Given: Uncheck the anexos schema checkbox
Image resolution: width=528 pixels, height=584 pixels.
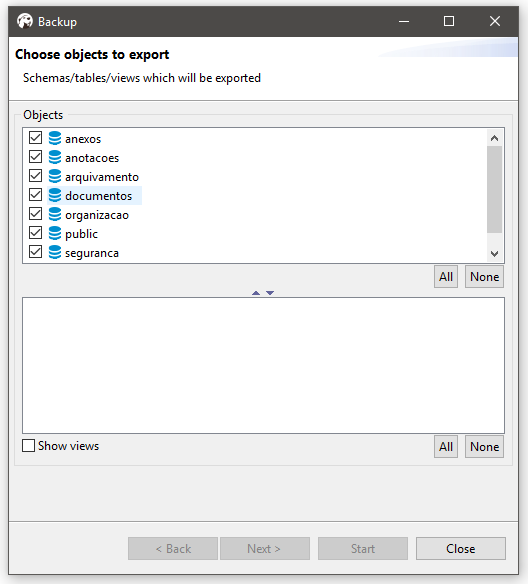Looking at the screenshot, I should tap(35, 137).
